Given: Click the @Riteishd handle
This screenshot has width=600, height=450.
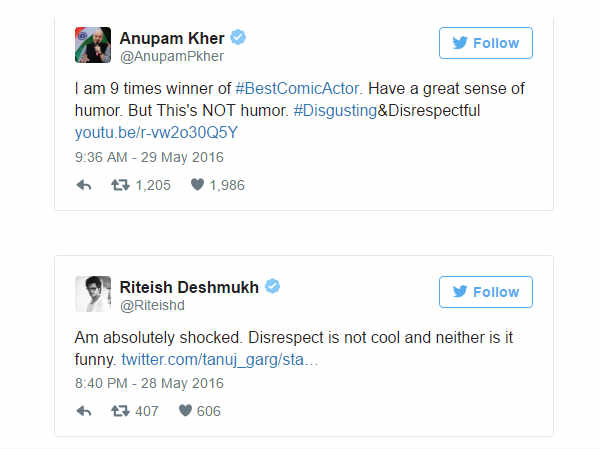Looking at the screenshot, I should (148, 305).
